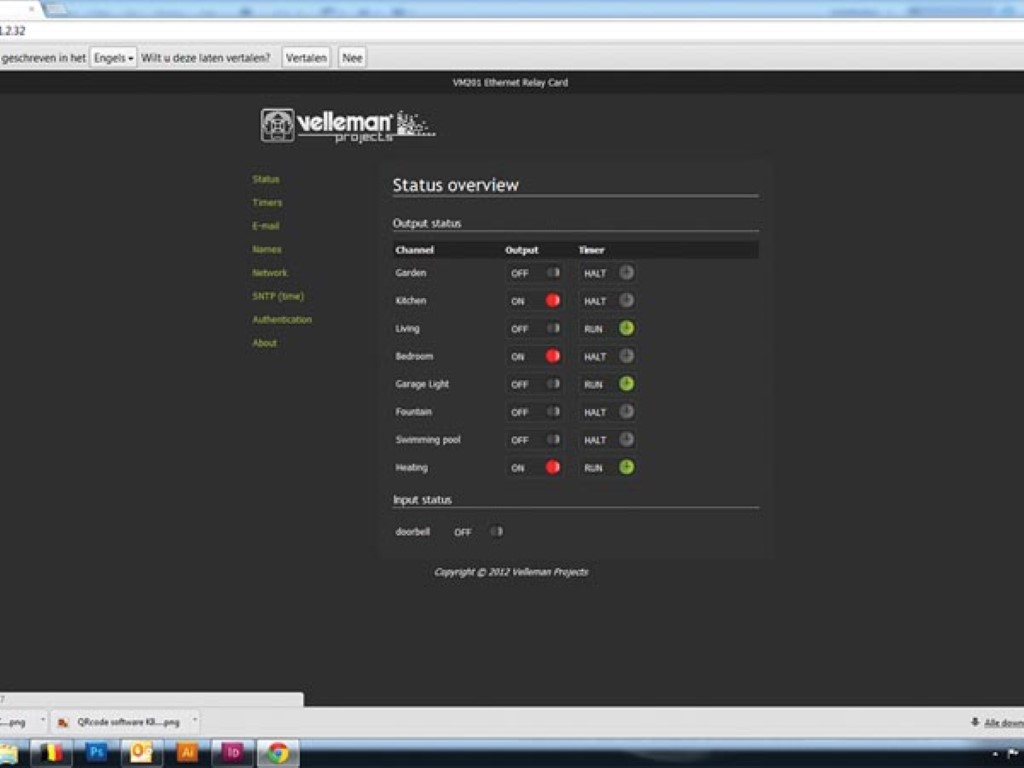Screen dimensions: 1024x768
Task: Expand the Engels language dropdown
Action: (x=113, y=58)
